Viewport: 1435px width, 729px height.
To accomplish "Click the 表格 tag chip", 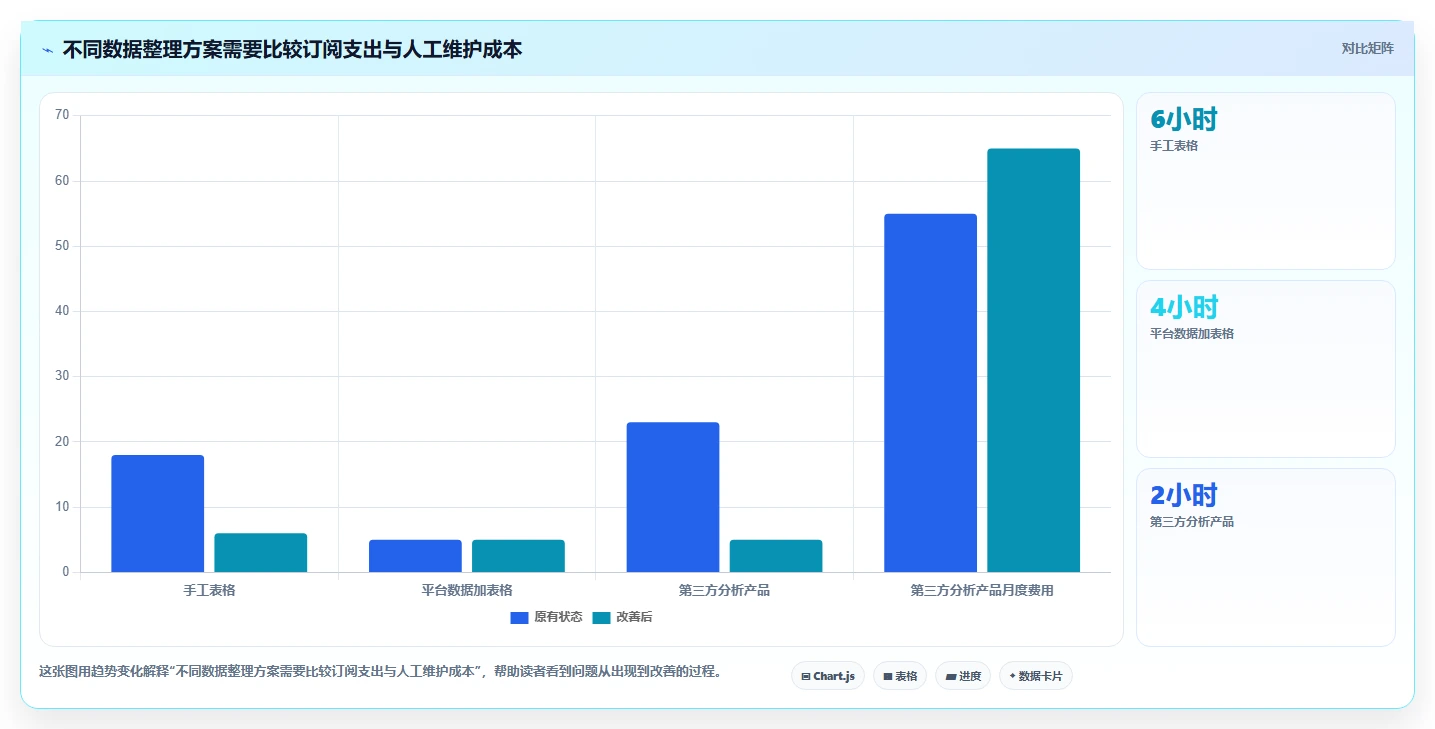I will point(900,676).
